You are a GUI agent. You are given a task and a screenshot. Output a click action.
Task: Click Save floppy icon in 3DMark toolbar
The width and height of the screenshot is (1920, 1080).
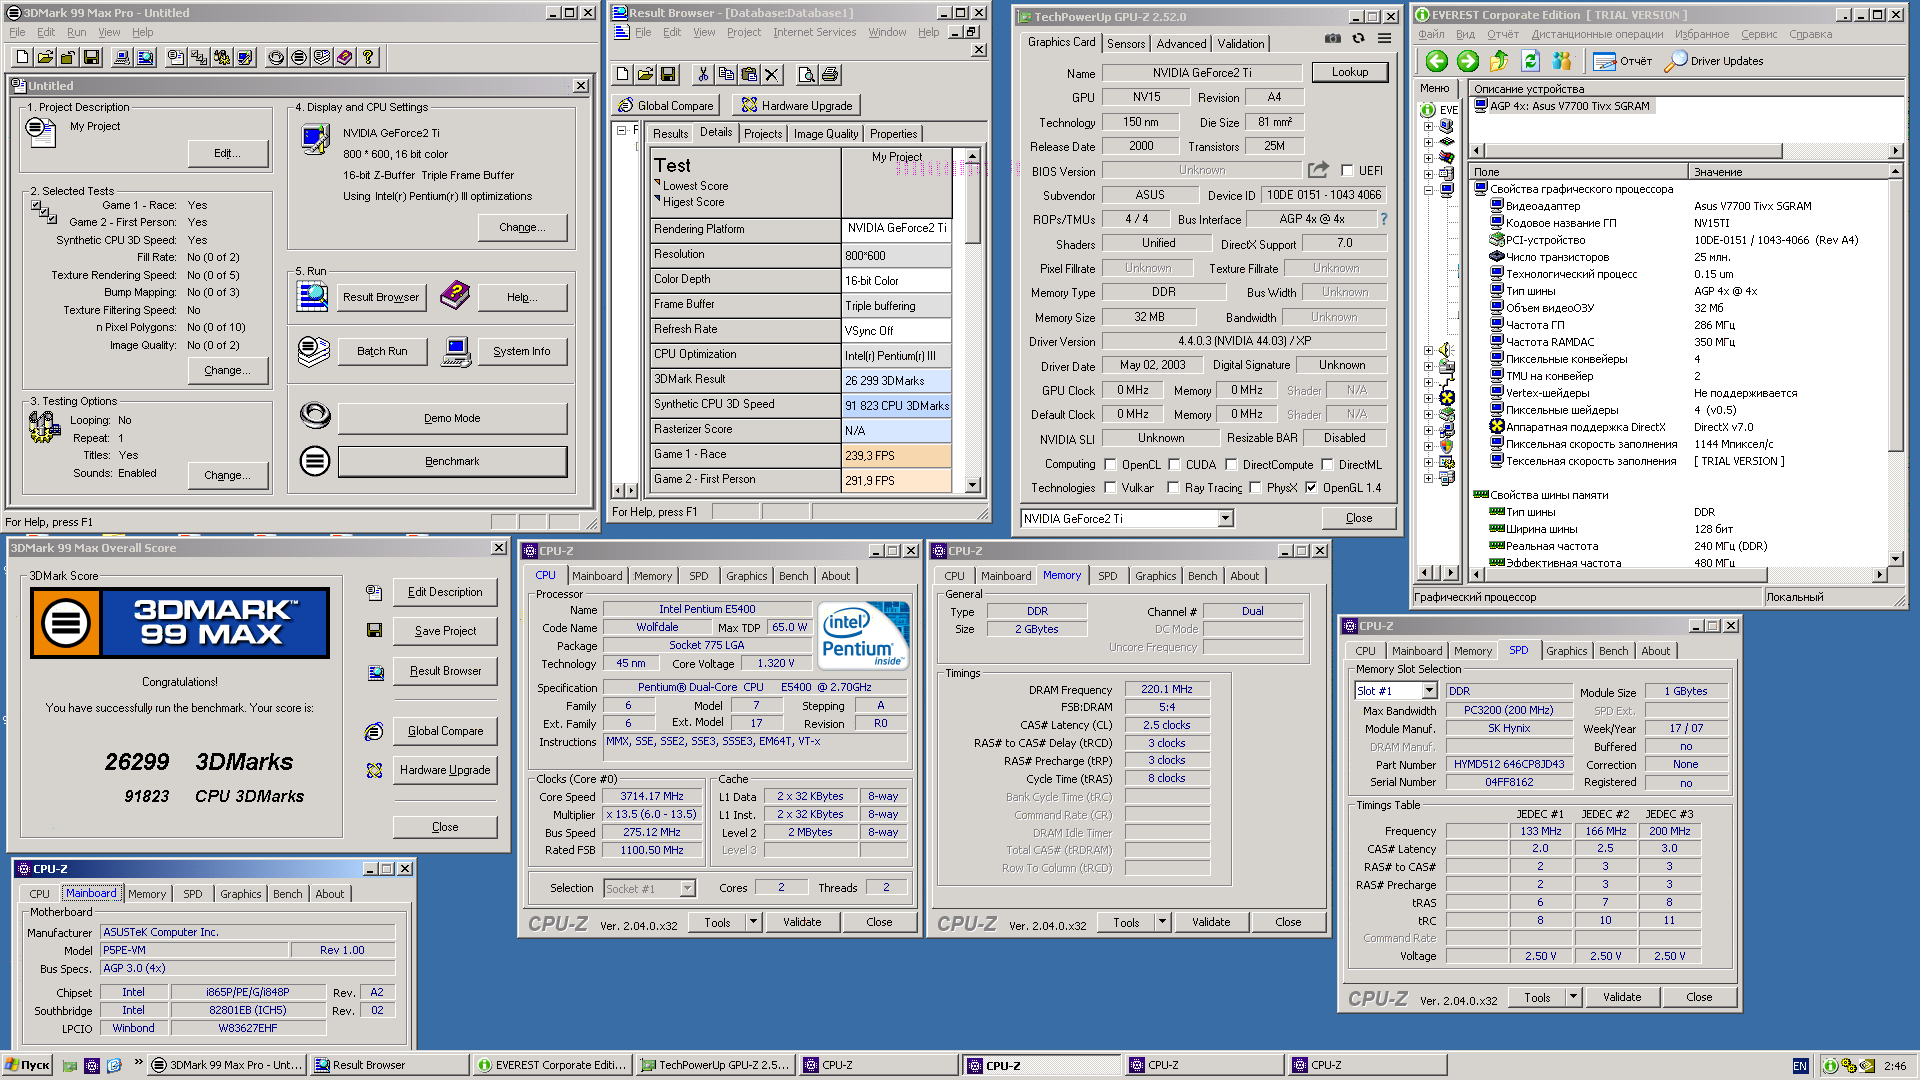[x=92, y=57]
